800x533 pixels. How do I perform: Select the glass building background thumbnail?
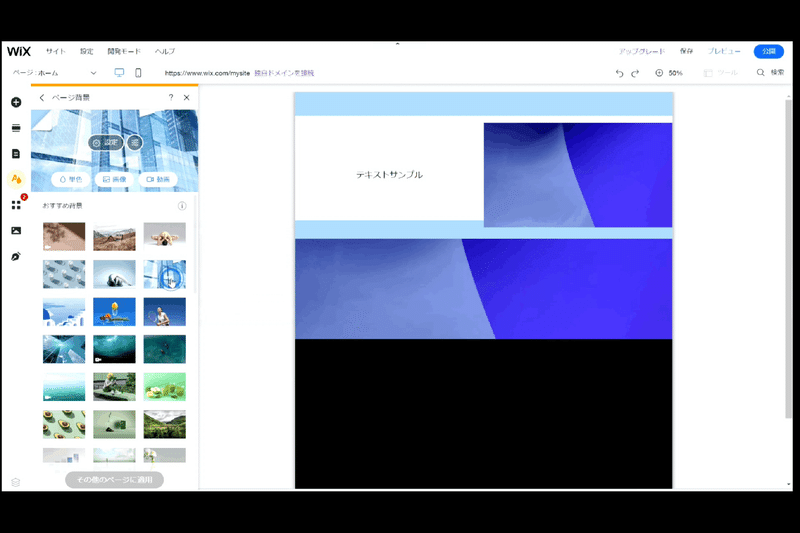coord(165,274)
